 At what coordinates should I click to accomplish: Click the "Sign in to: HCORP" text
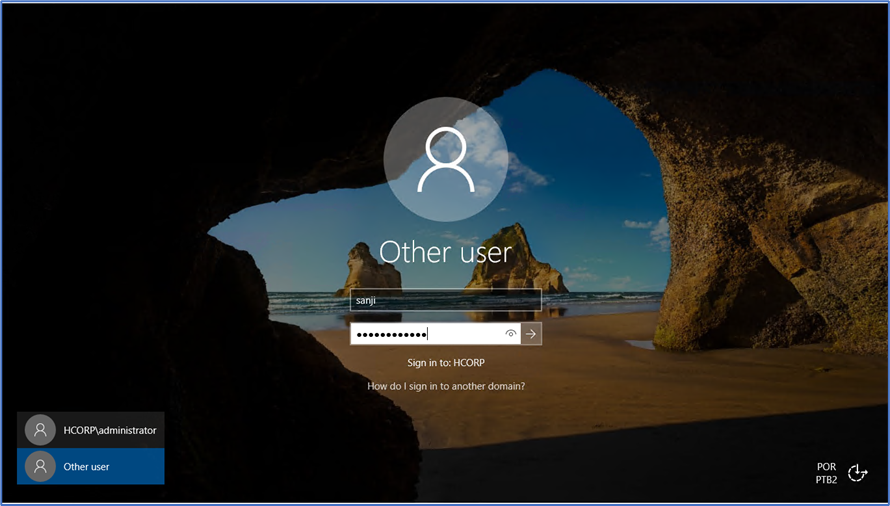[x=446, y=363]
